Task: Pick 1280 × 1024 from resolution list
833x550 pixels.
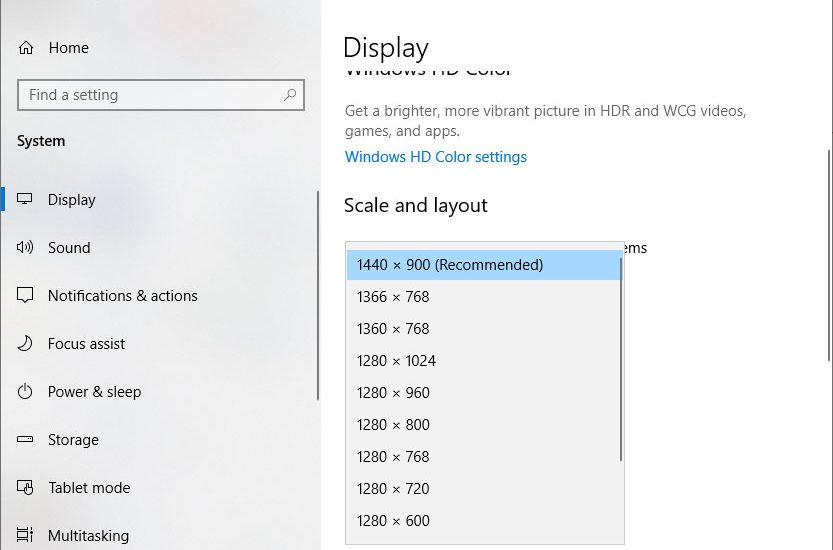Action: point(484,361)
